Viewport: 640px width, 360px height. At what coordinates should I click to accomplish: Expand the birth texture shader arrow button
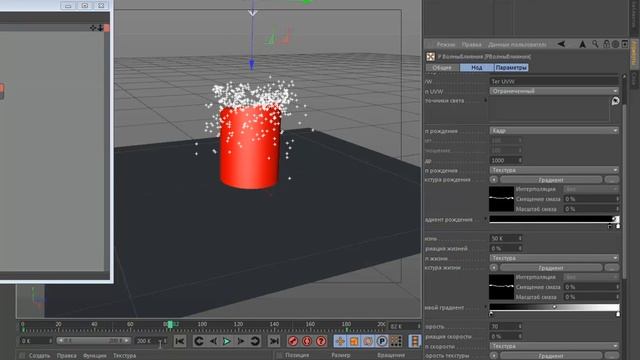coord(494,180)
